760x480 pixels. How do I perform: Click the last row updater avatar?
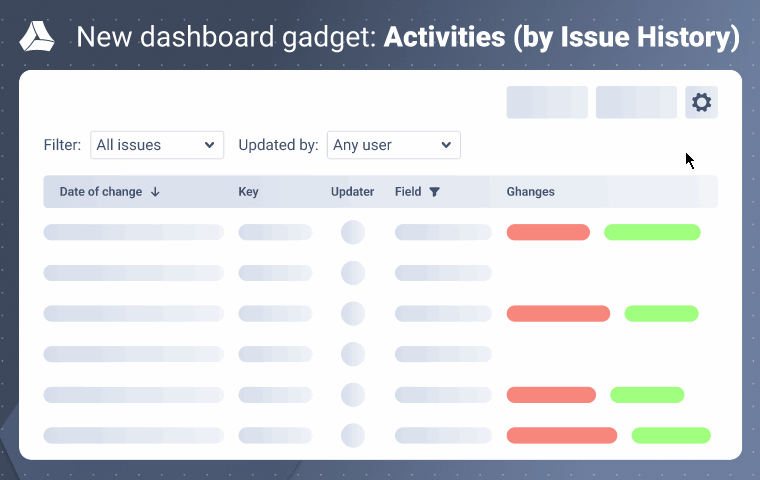[x=353, y=435]
